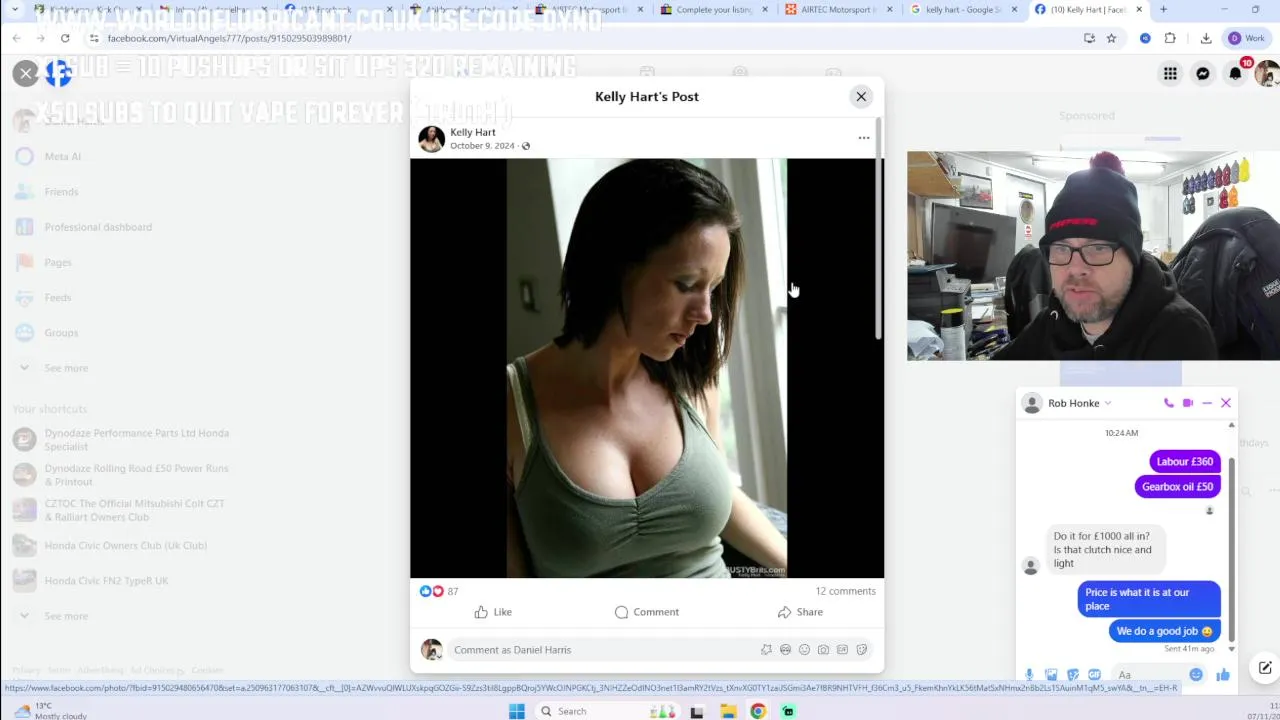Open File Explorer from the taskbar
Screen dimensions: 1280x720
728,711
